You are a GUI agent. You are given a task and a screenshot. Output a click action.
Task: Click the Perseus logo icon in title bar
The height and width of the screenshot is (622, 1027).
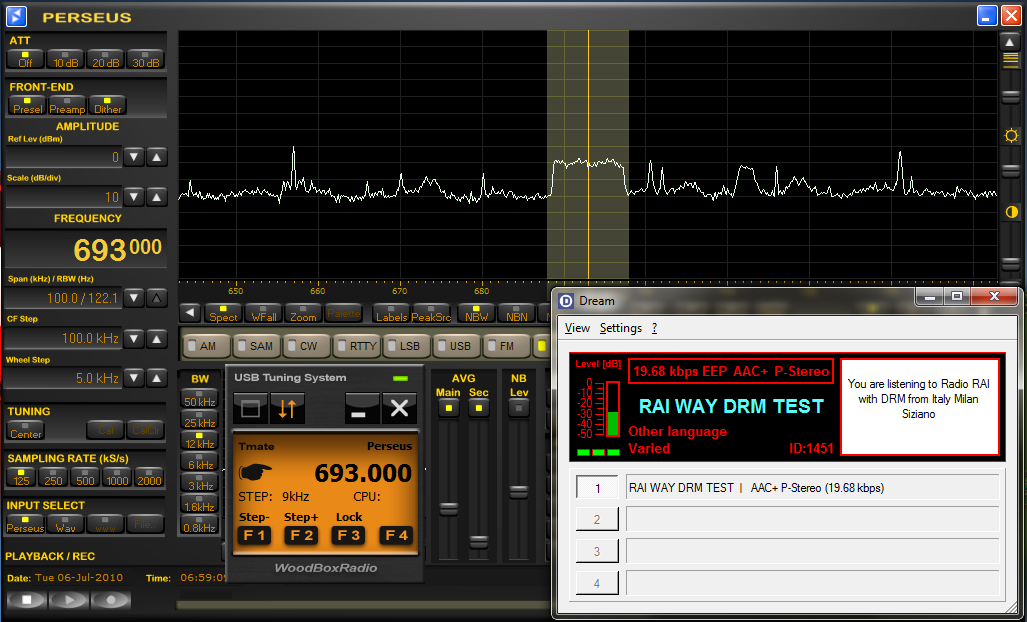click(x=16, y=16)
